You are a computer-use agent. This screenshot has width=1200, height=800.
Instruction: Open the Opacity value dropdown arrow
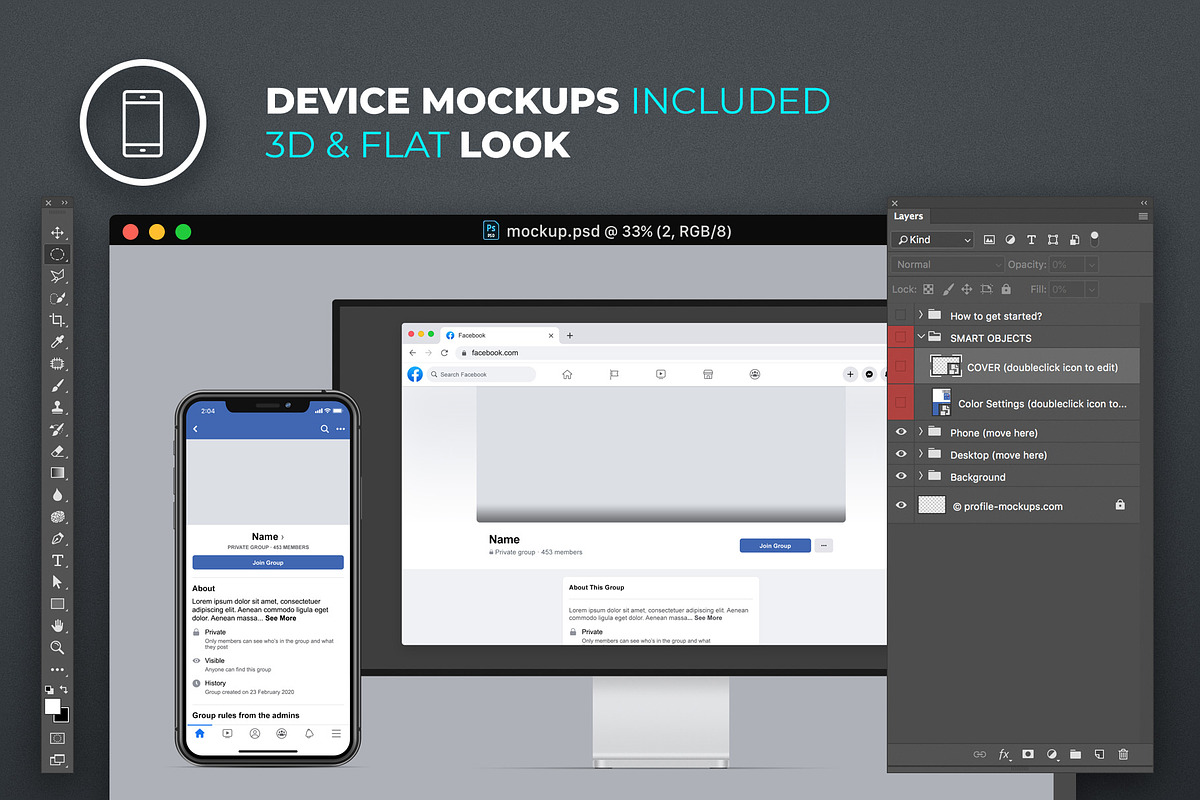[x=1091, y=264]
